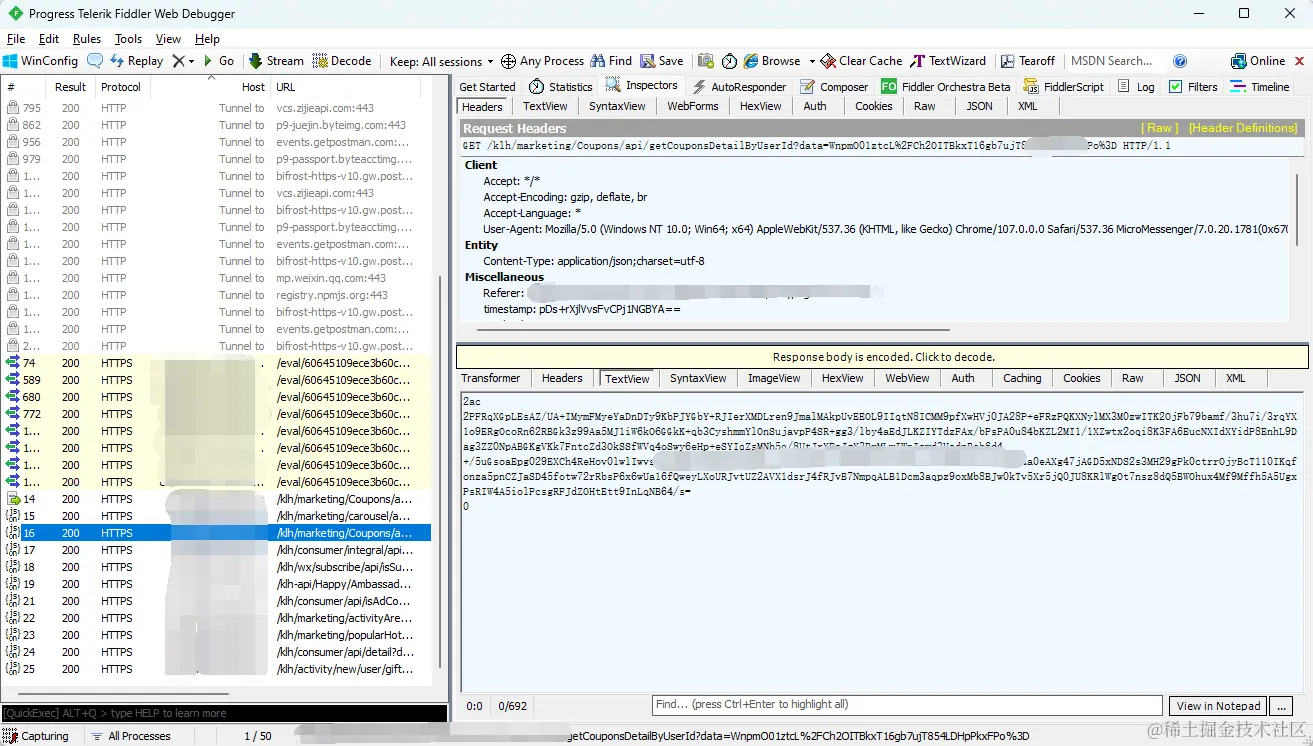Click the camera screenshot icon

(706, 61)
